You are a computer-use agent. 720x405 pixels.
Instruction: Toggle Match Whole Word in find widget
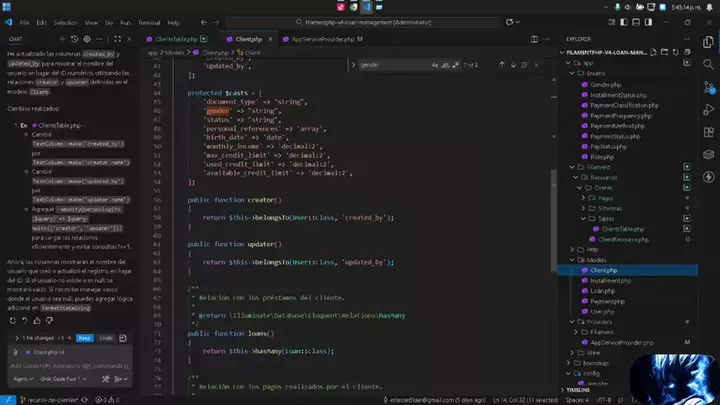[447, 65]
